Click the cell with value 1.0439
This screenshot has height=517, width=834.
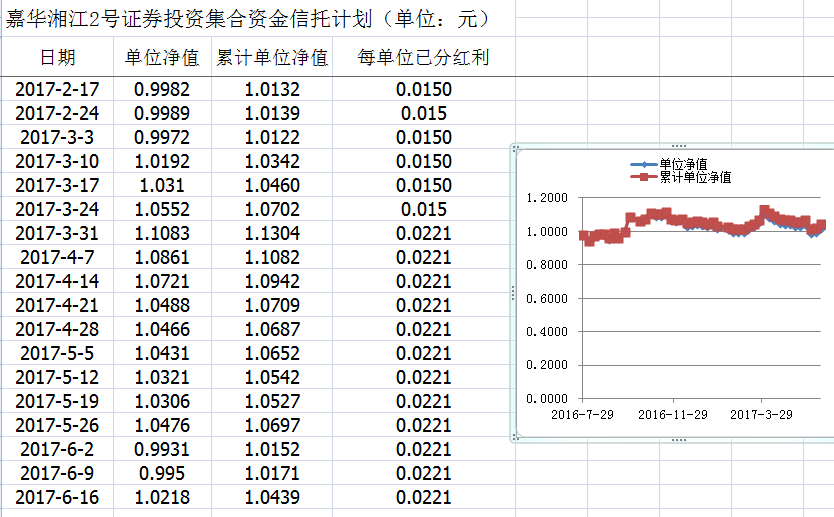point(272,497)
